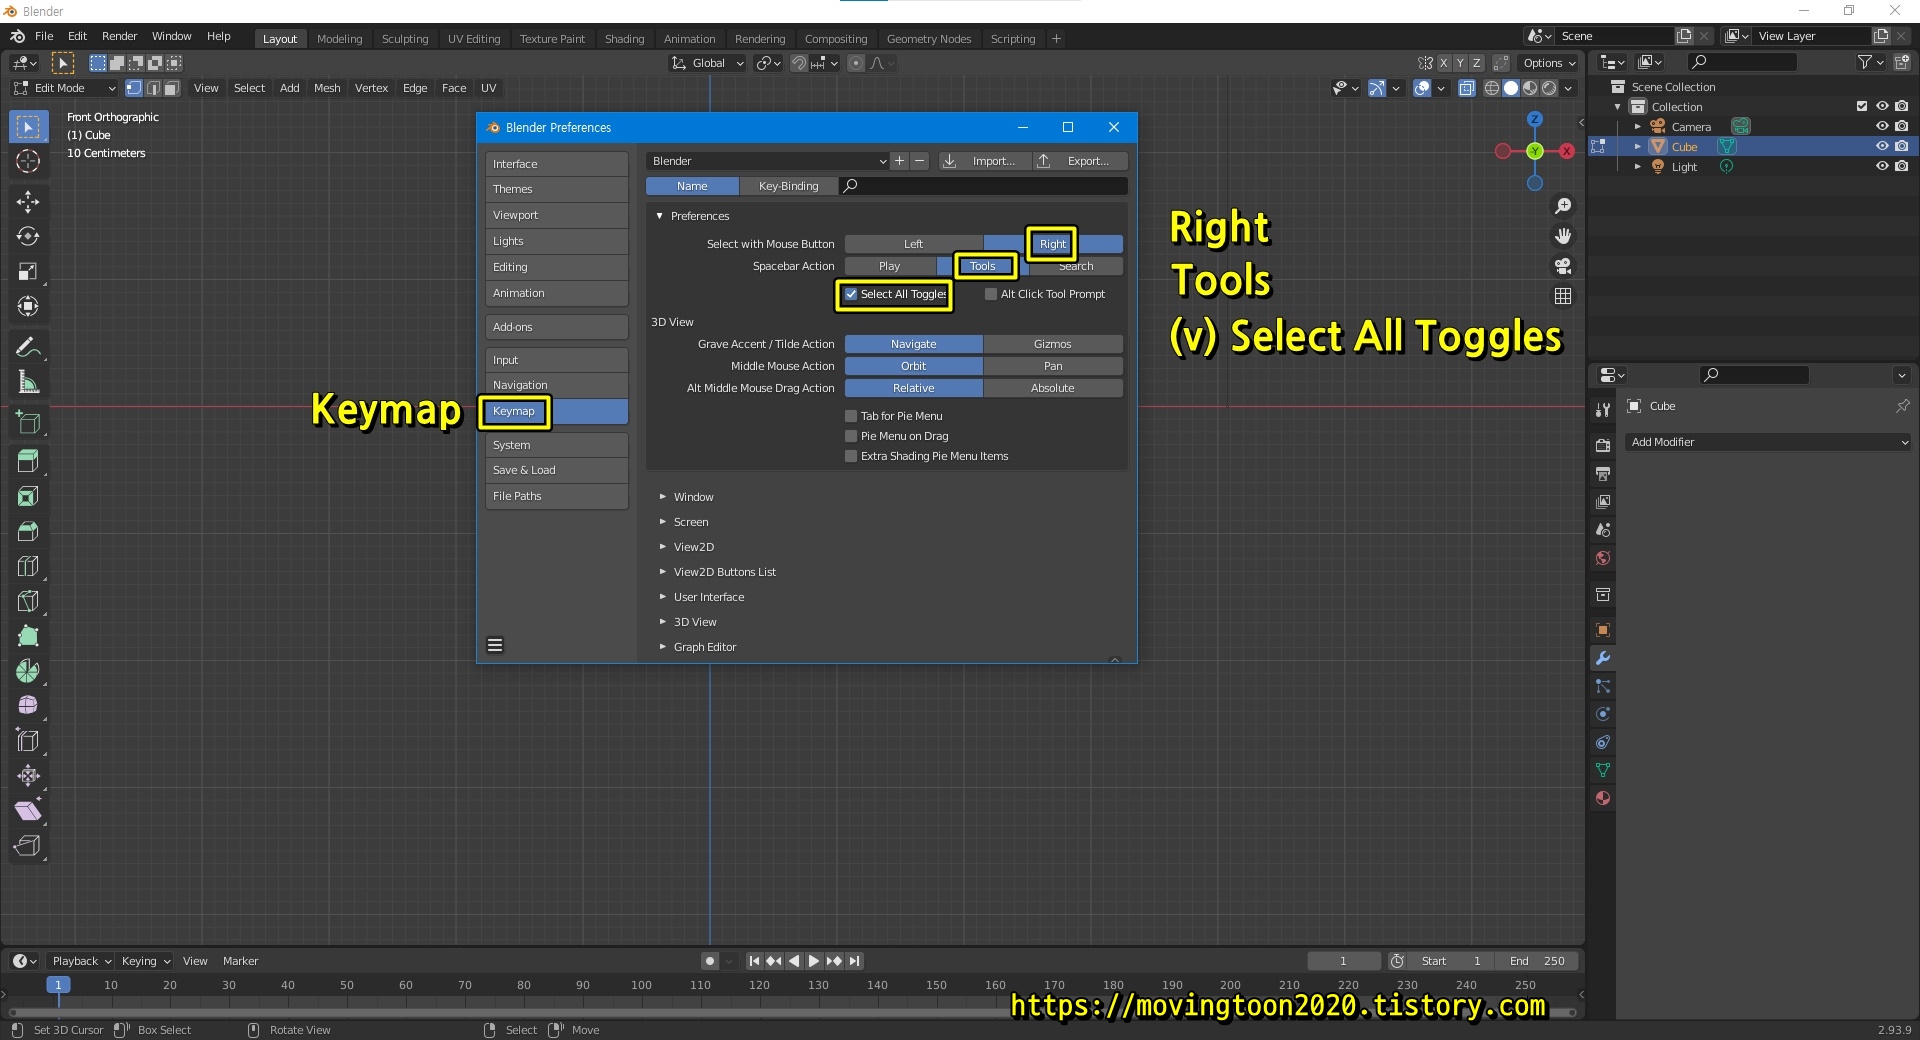Switch orthographic/perspective with the grid icon

click(1563, 296)
